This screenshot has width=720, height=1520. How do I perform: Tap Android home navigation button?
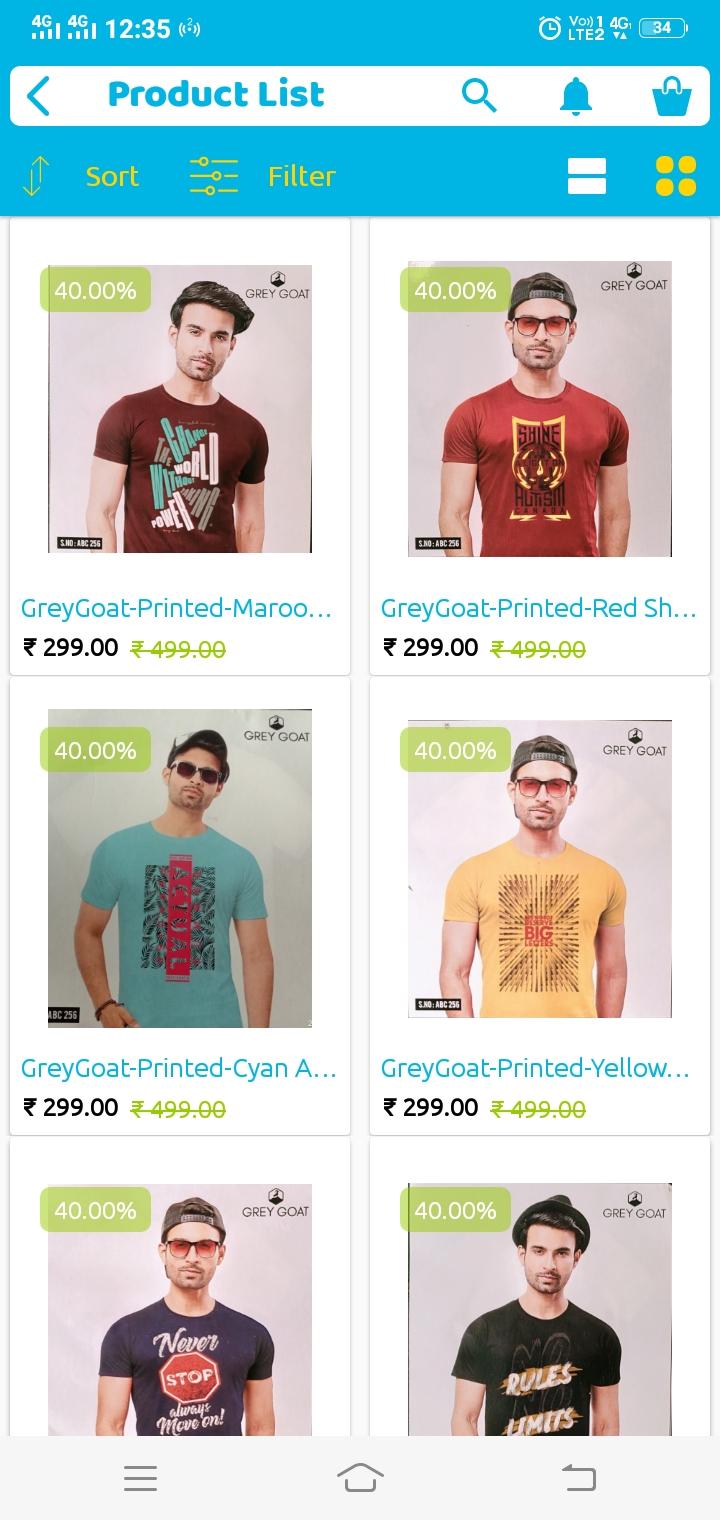coord(360,1477)
